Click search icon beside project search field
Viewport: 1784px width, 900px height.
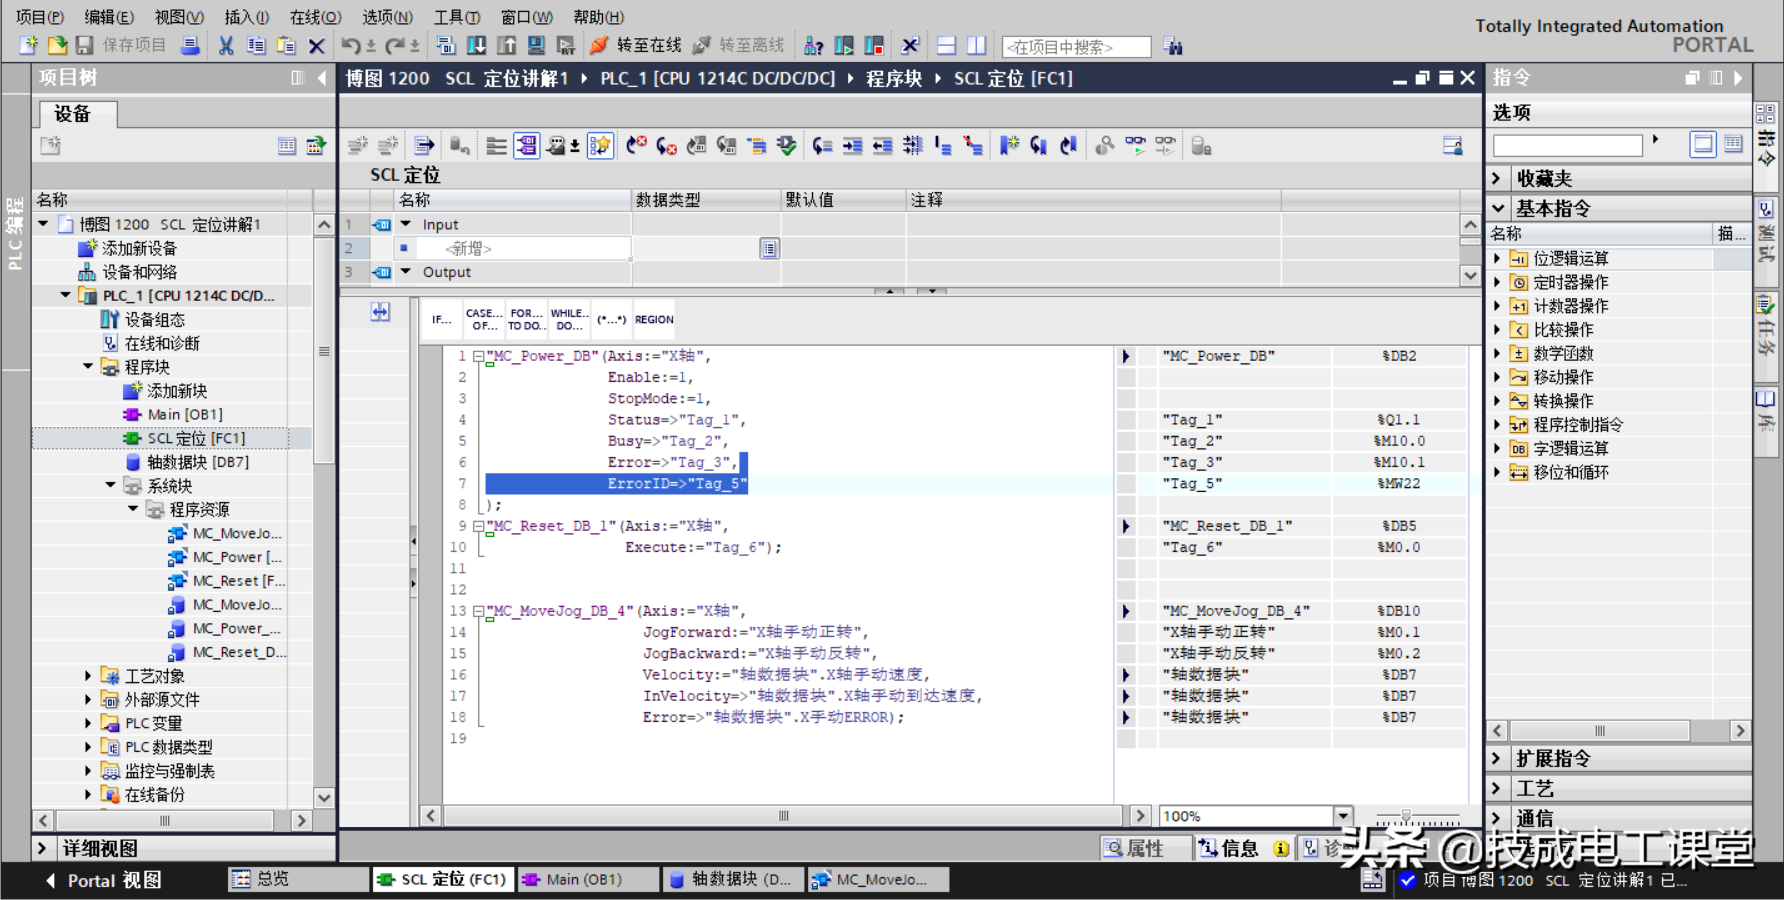point(1173,47)
